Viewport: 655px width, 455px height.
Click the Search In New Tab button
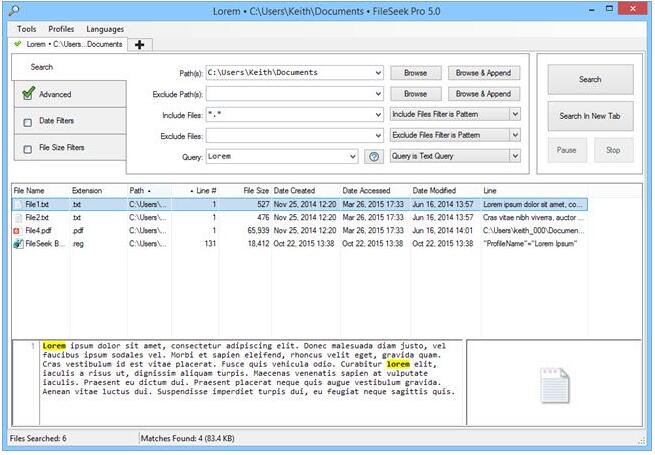point(590,116)
